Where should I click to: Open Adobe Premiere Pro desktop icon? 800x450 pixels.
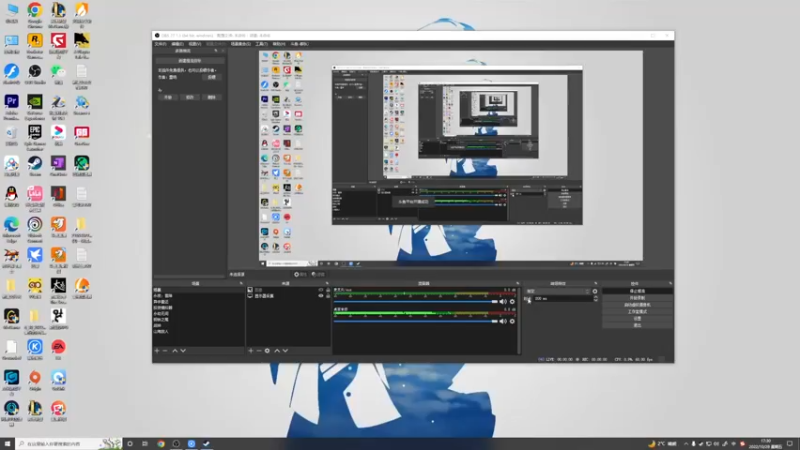[12, 102]
